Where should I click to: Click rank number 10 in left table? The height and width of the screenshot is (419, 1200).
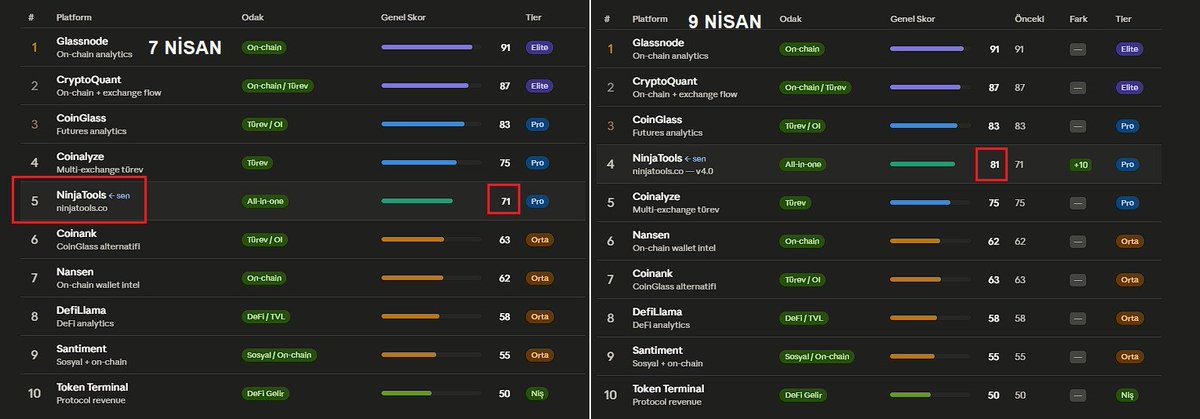[34, 394]
